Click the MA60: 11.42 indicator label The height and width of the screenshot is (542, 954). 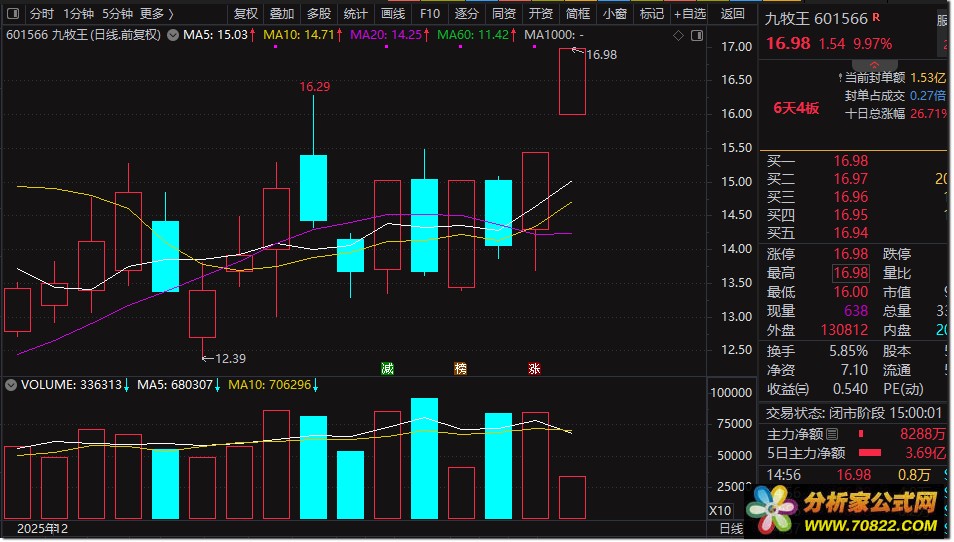coord(476,35)
